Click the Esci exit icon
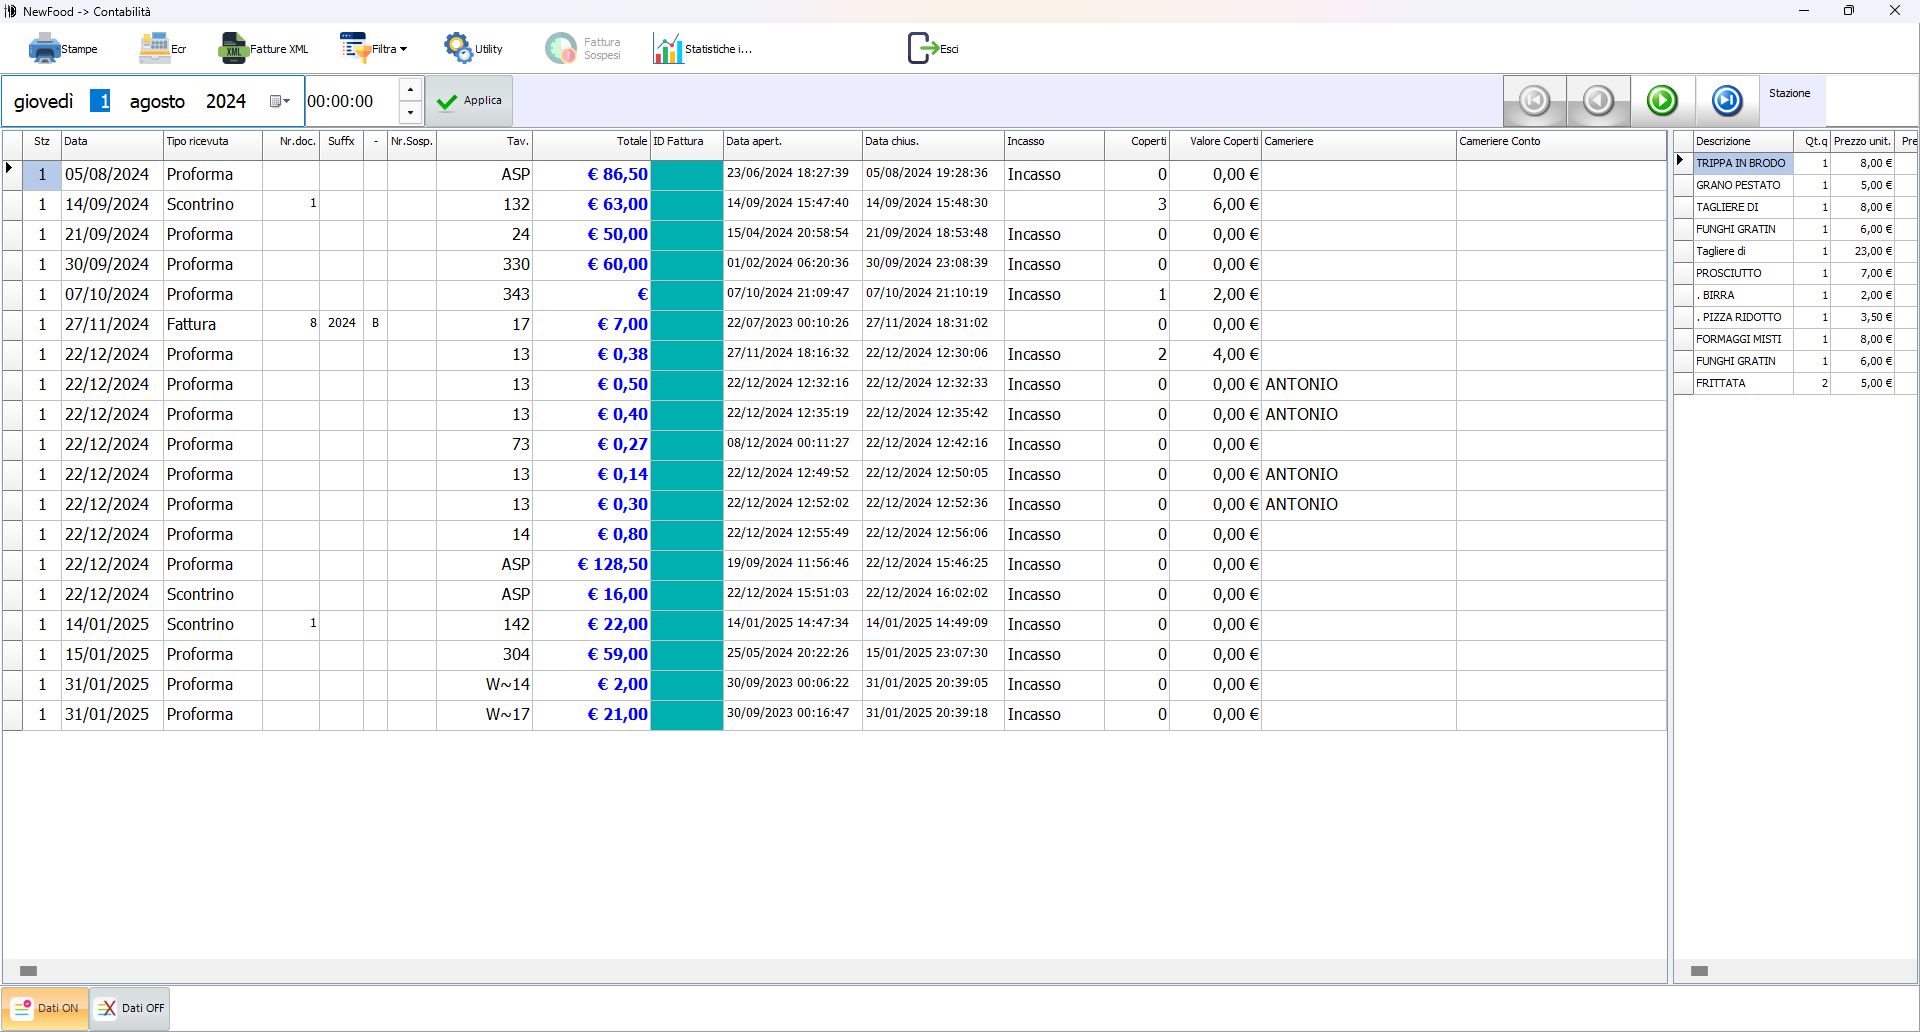 tap(932, 48)
